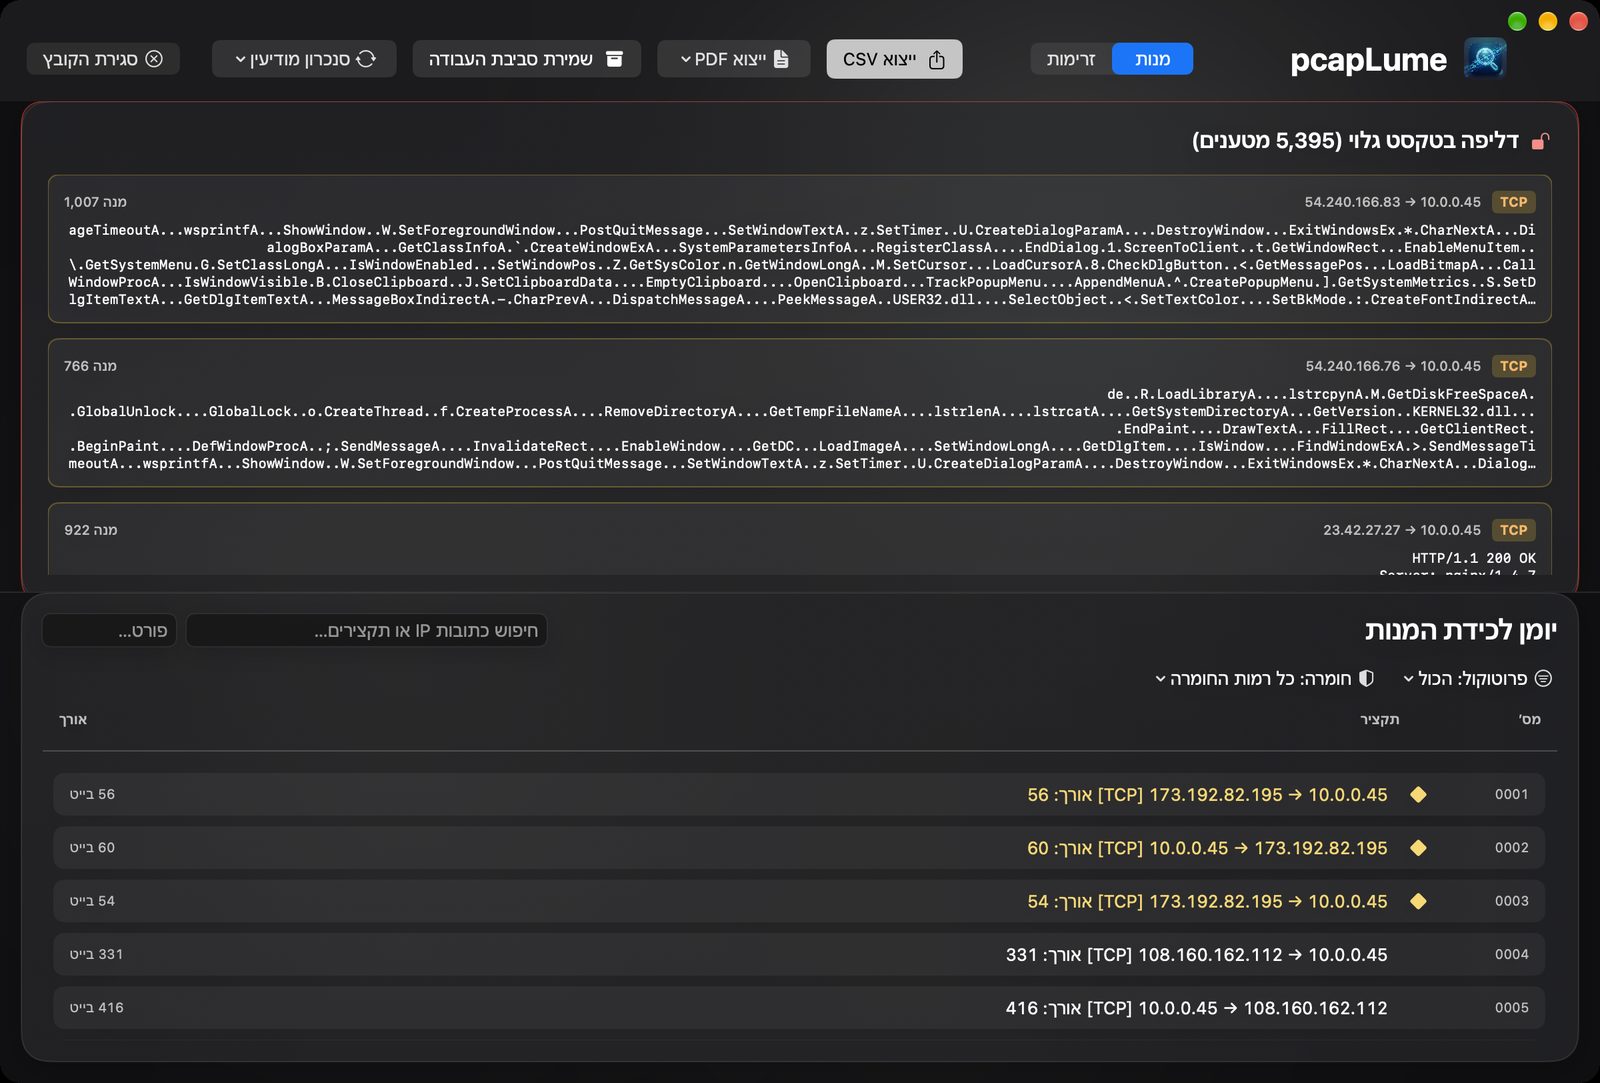1600x1083 pixels.
Task: Click the 331 בייט length cell
Action: click(x=96, y=954)
